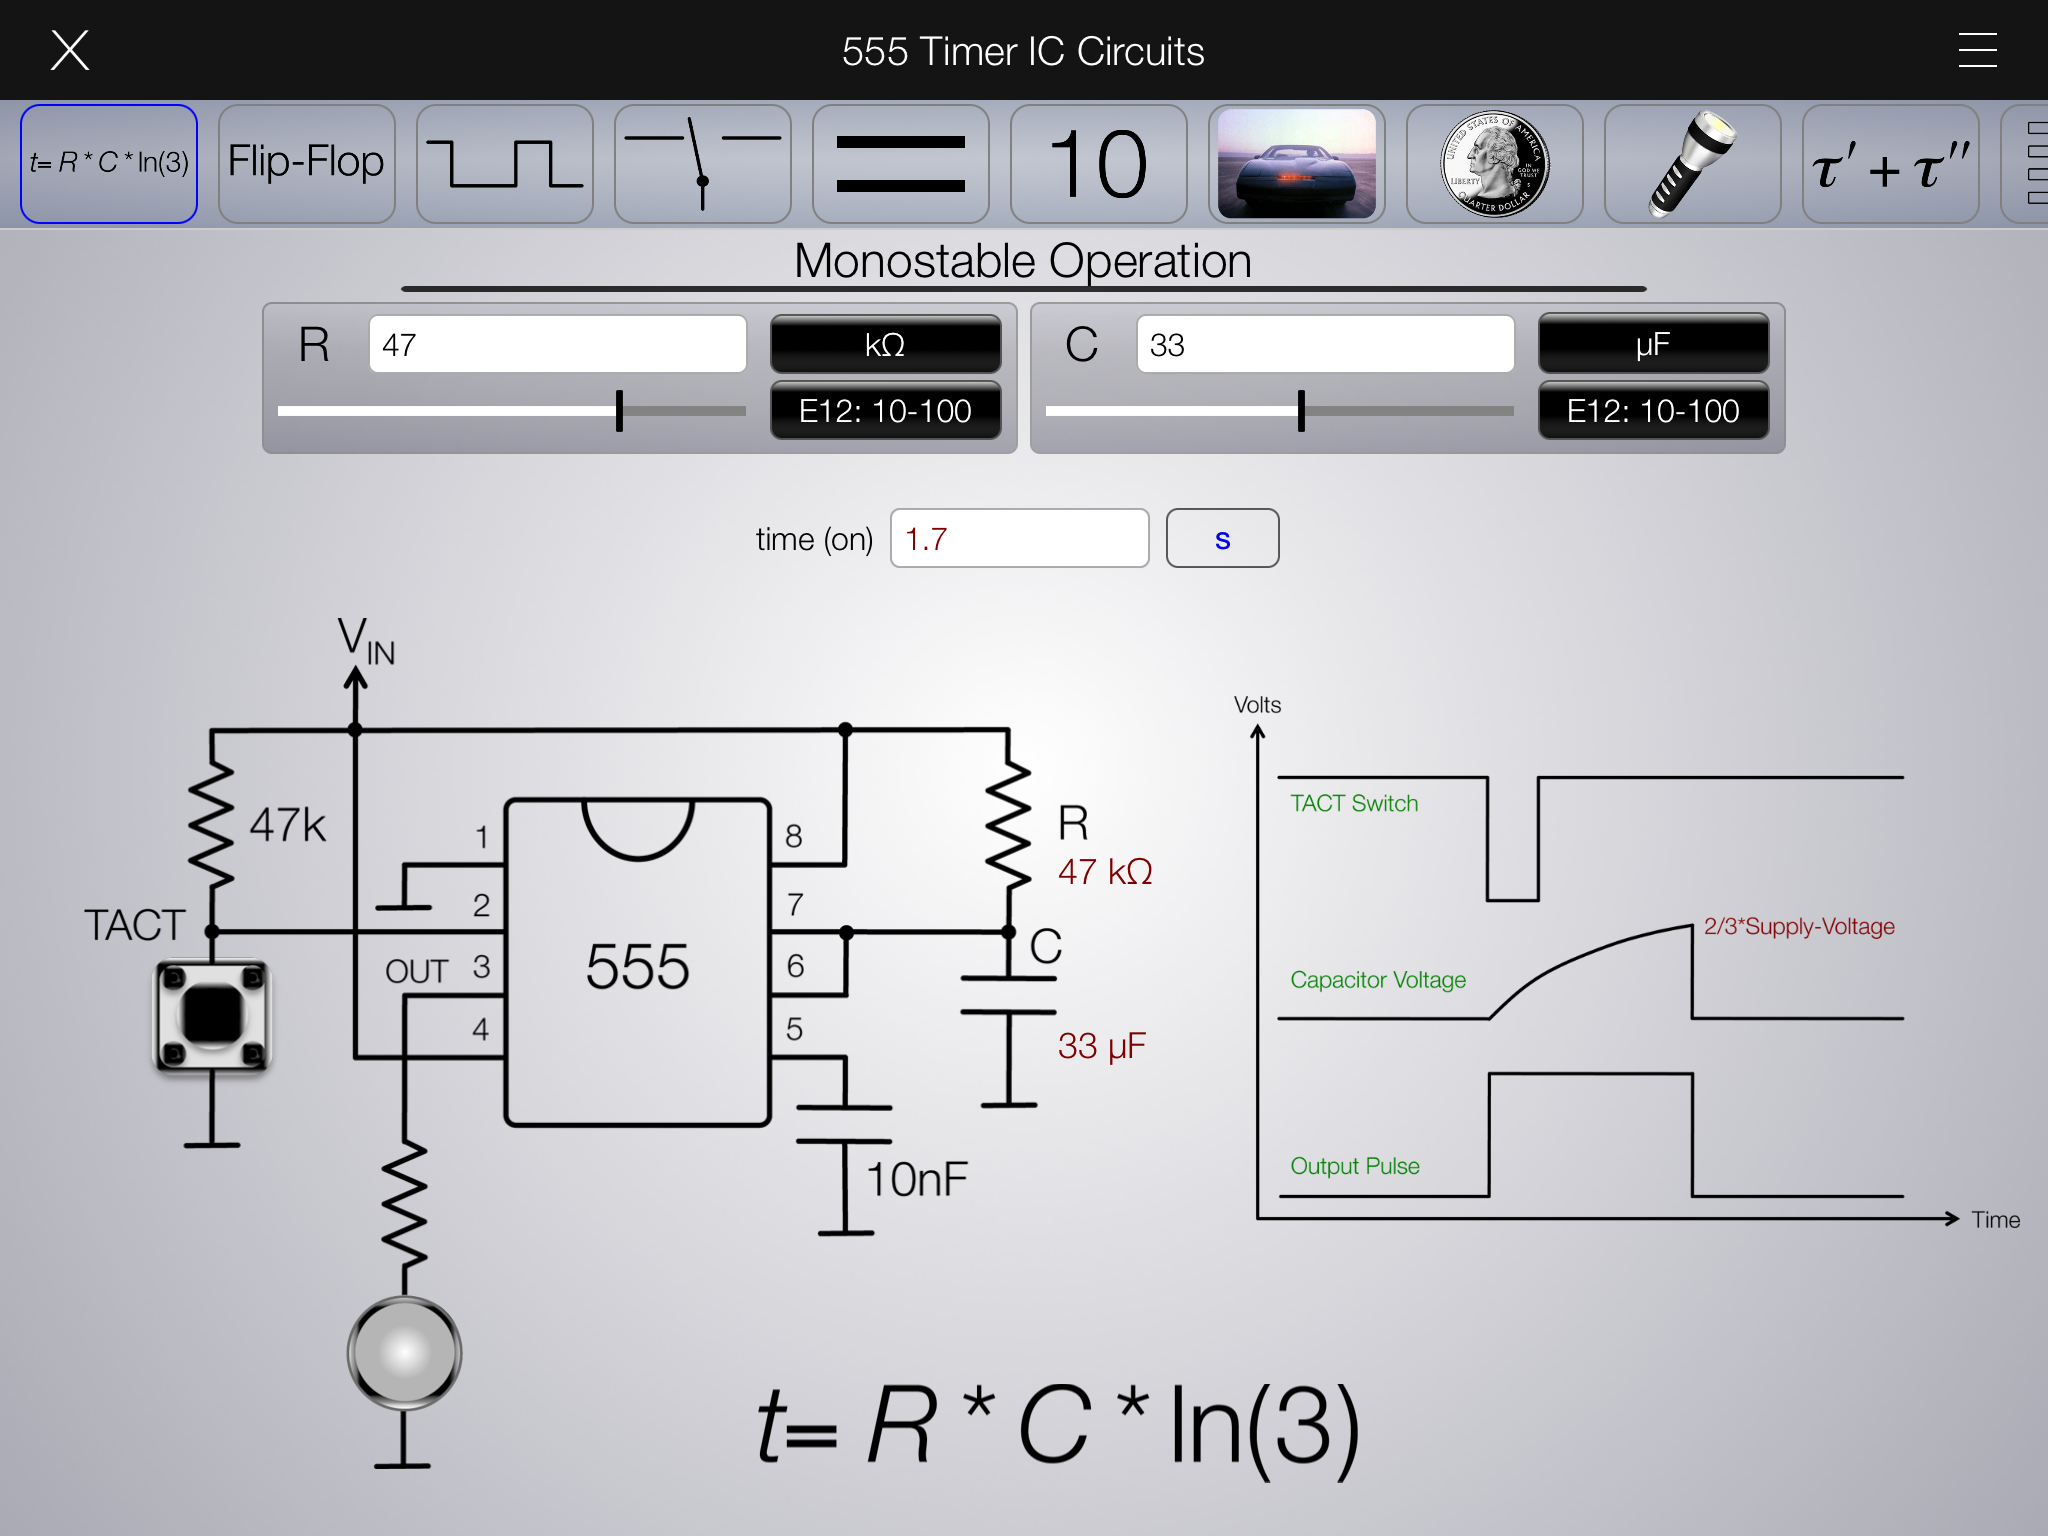This screenshot has height=1536, width=2048.
Task: Open the quarter dollar coin circuit
Action: pyautogui.click(x=1494, y=164)
